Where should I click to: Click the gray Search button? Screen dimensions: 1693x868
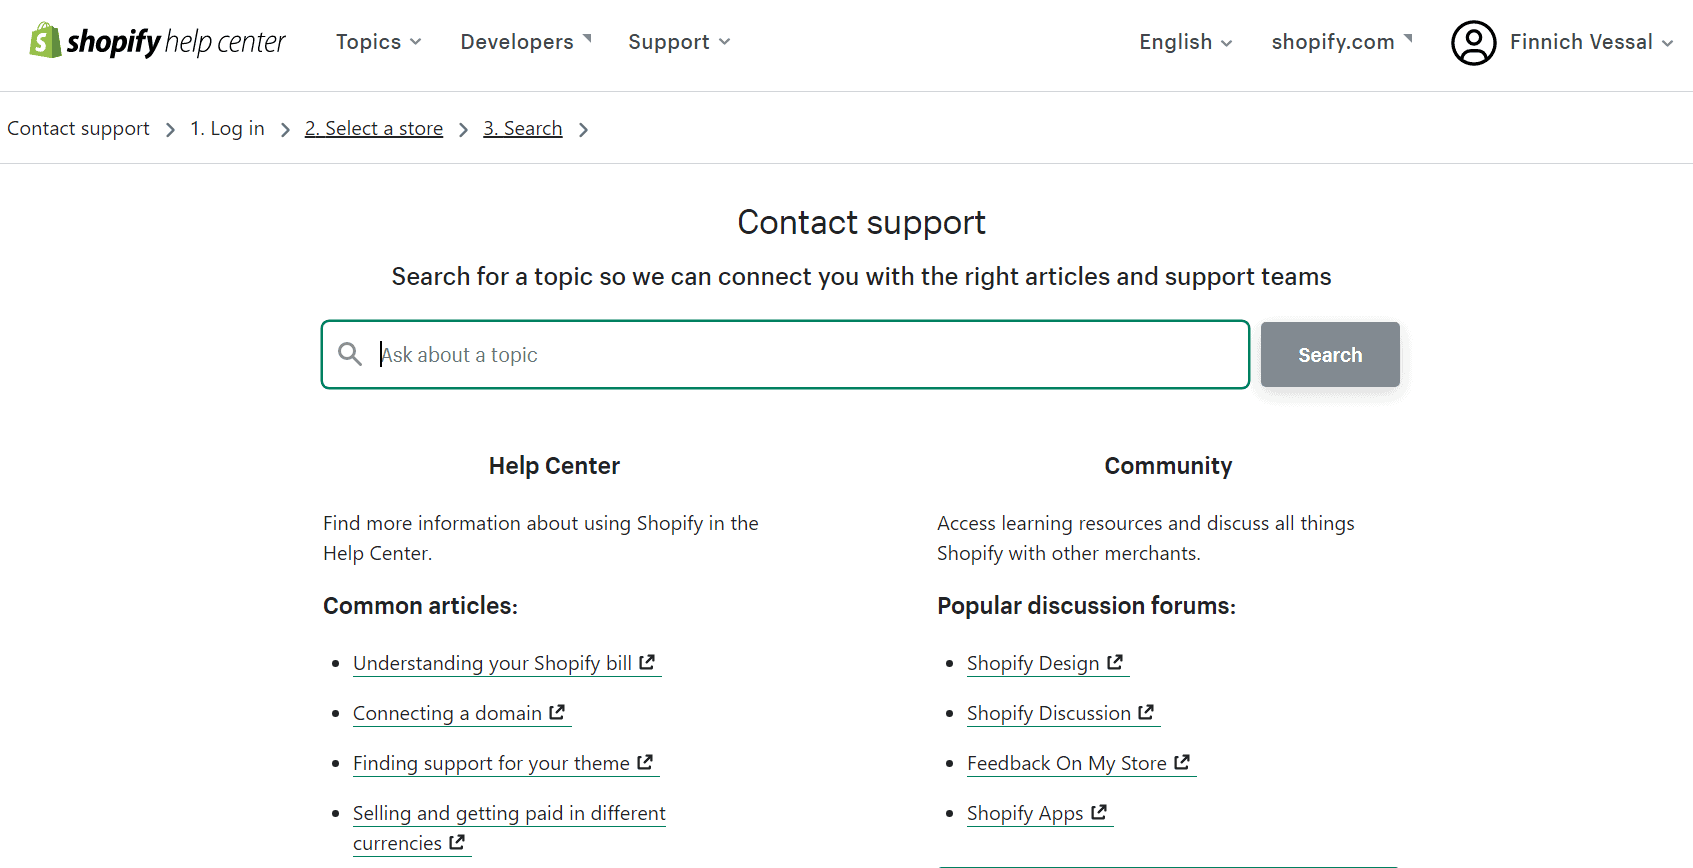coord(1330,355)
